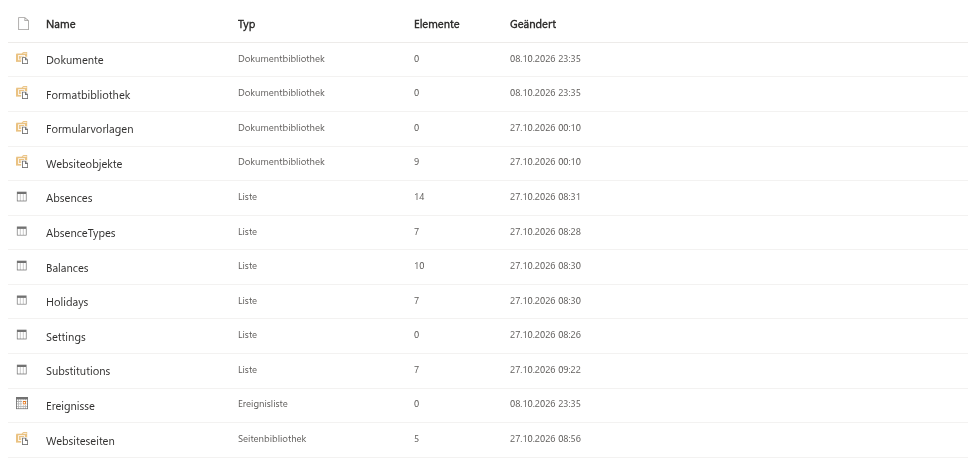The height and width of the screenshot is (465, 968).
Task: Click element count 14 for Absences
Action: 419,196
